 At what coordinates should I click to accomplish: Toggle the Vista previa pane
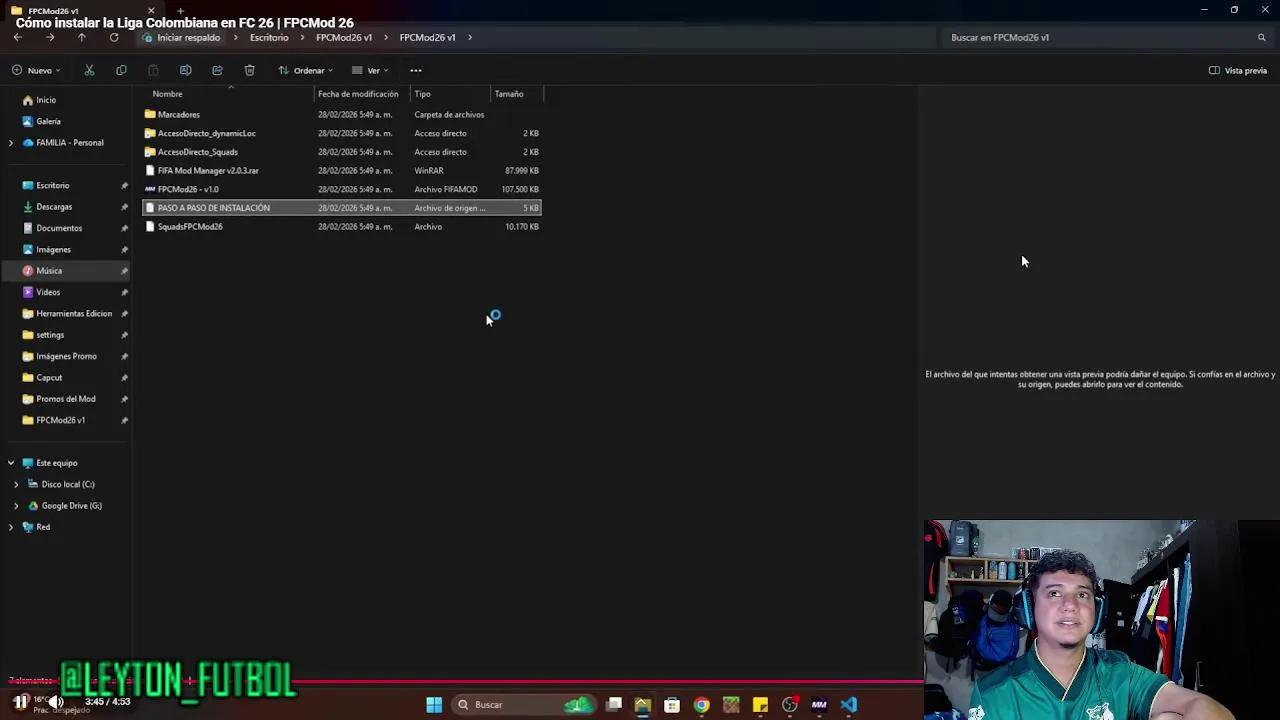1237,70
